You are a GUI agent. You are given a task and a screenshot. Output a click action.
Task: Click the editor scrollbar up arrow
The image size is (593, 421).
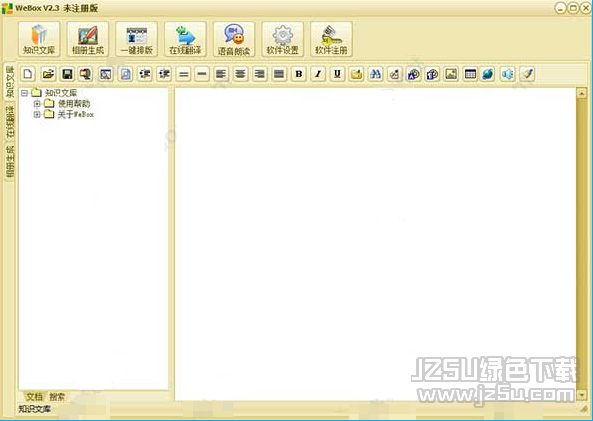pos(582,93)
